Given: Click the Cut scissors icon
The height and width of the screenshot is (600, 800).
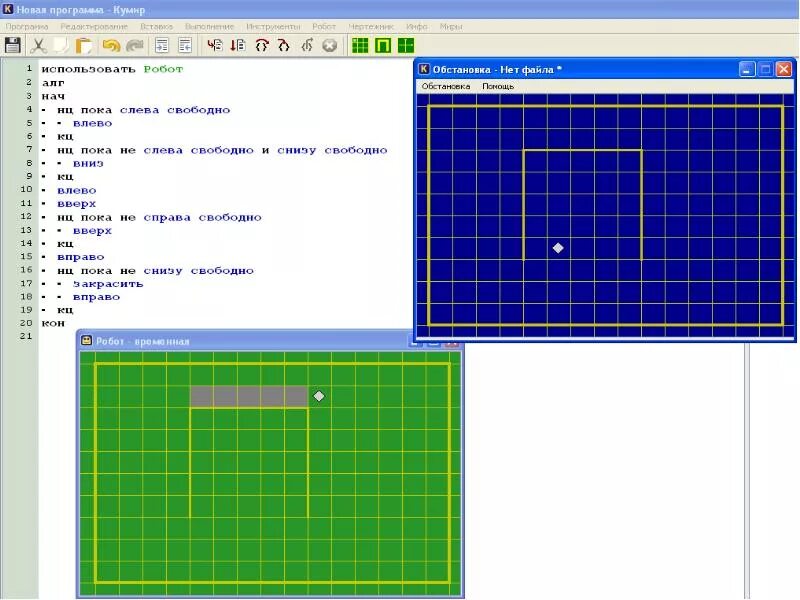Looking at the screenshot, I should point(38,45).
